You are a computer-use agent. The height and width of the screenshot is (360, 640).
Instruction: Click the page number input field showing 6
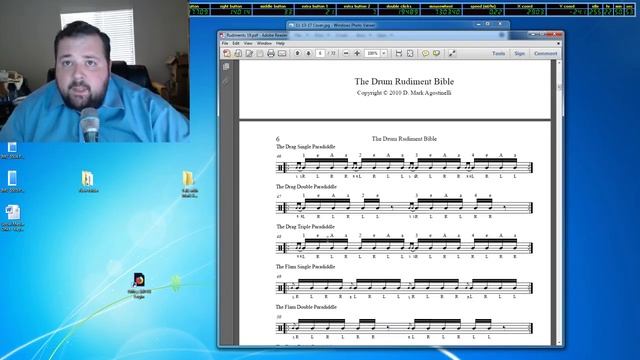point(320,53)
